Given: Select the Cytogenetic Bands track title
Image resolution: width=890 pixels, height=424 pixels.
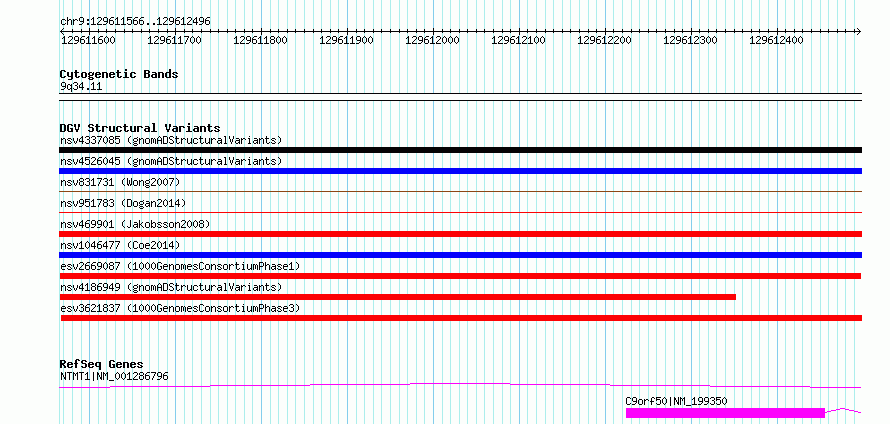Looking at the screenshot, I should pyautogui.click(x=119, y=74).
